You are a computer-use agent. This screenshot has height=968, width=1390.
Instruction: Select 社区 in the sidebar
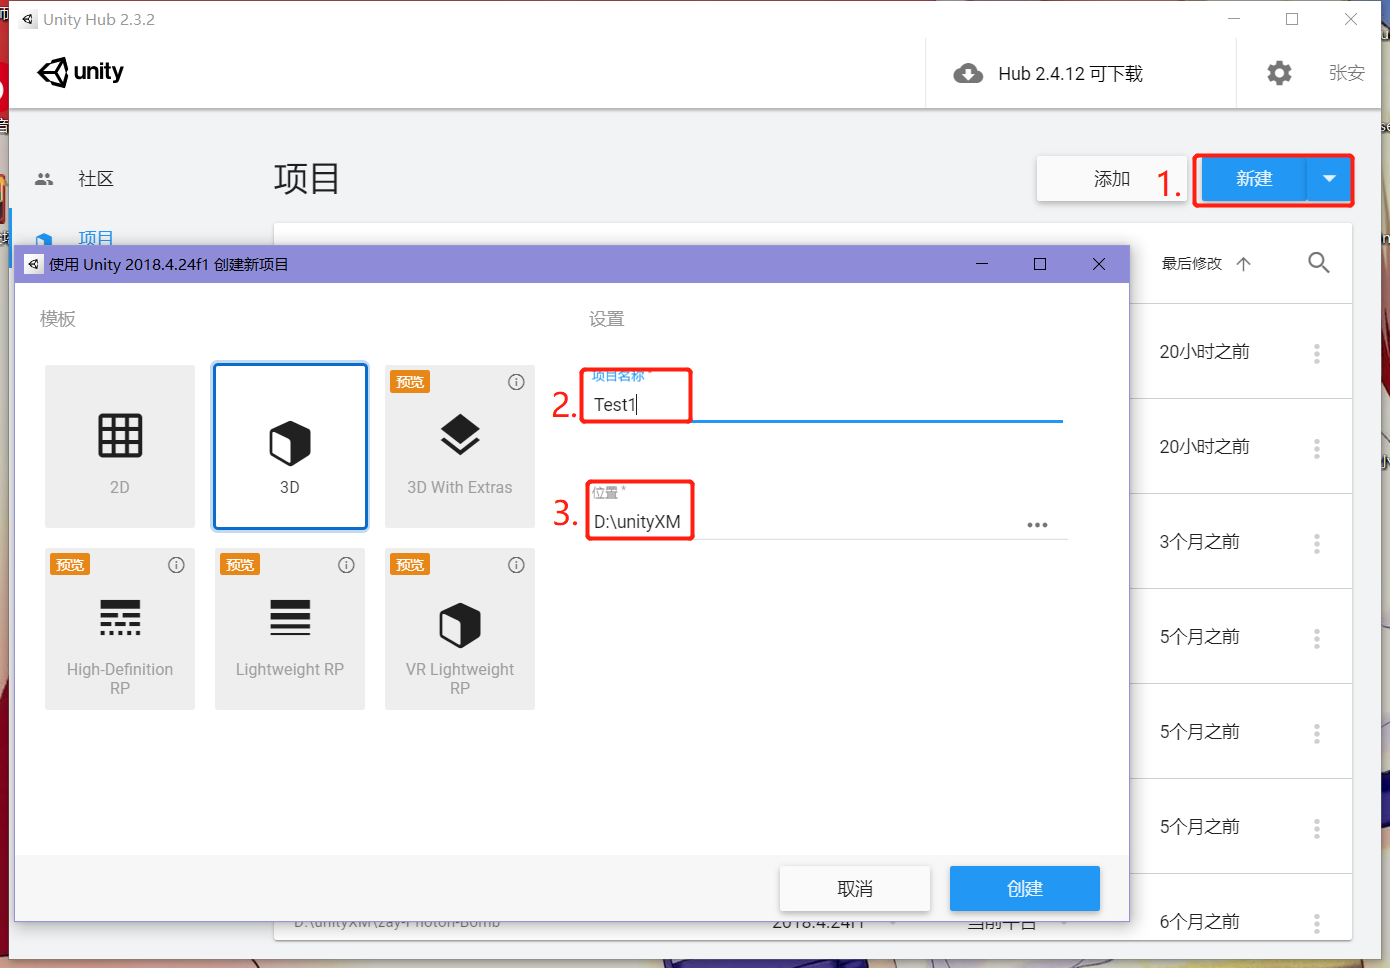tap(96, 178)
